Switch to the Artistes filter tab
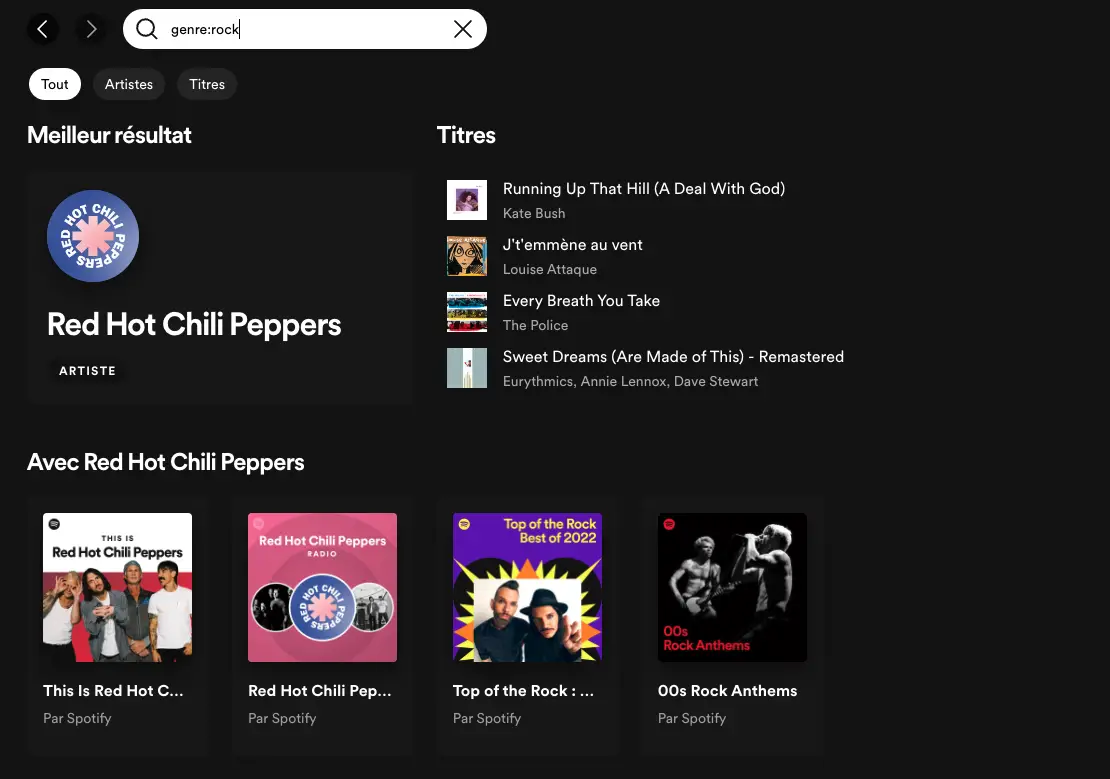1110x779 pixels. 129,84
